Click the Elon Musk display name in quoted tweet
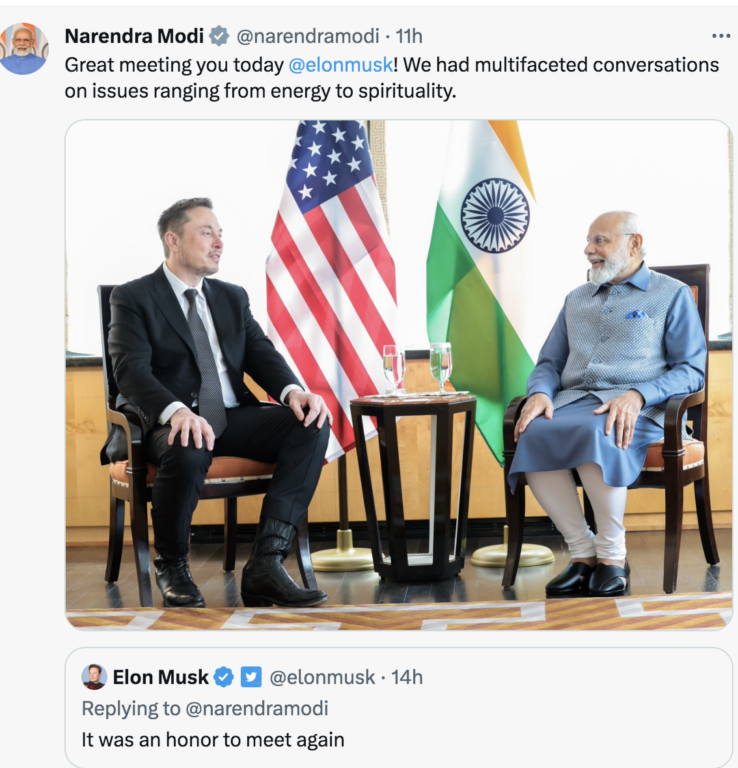Screen dimensions: 738x768 click(160, 677)
